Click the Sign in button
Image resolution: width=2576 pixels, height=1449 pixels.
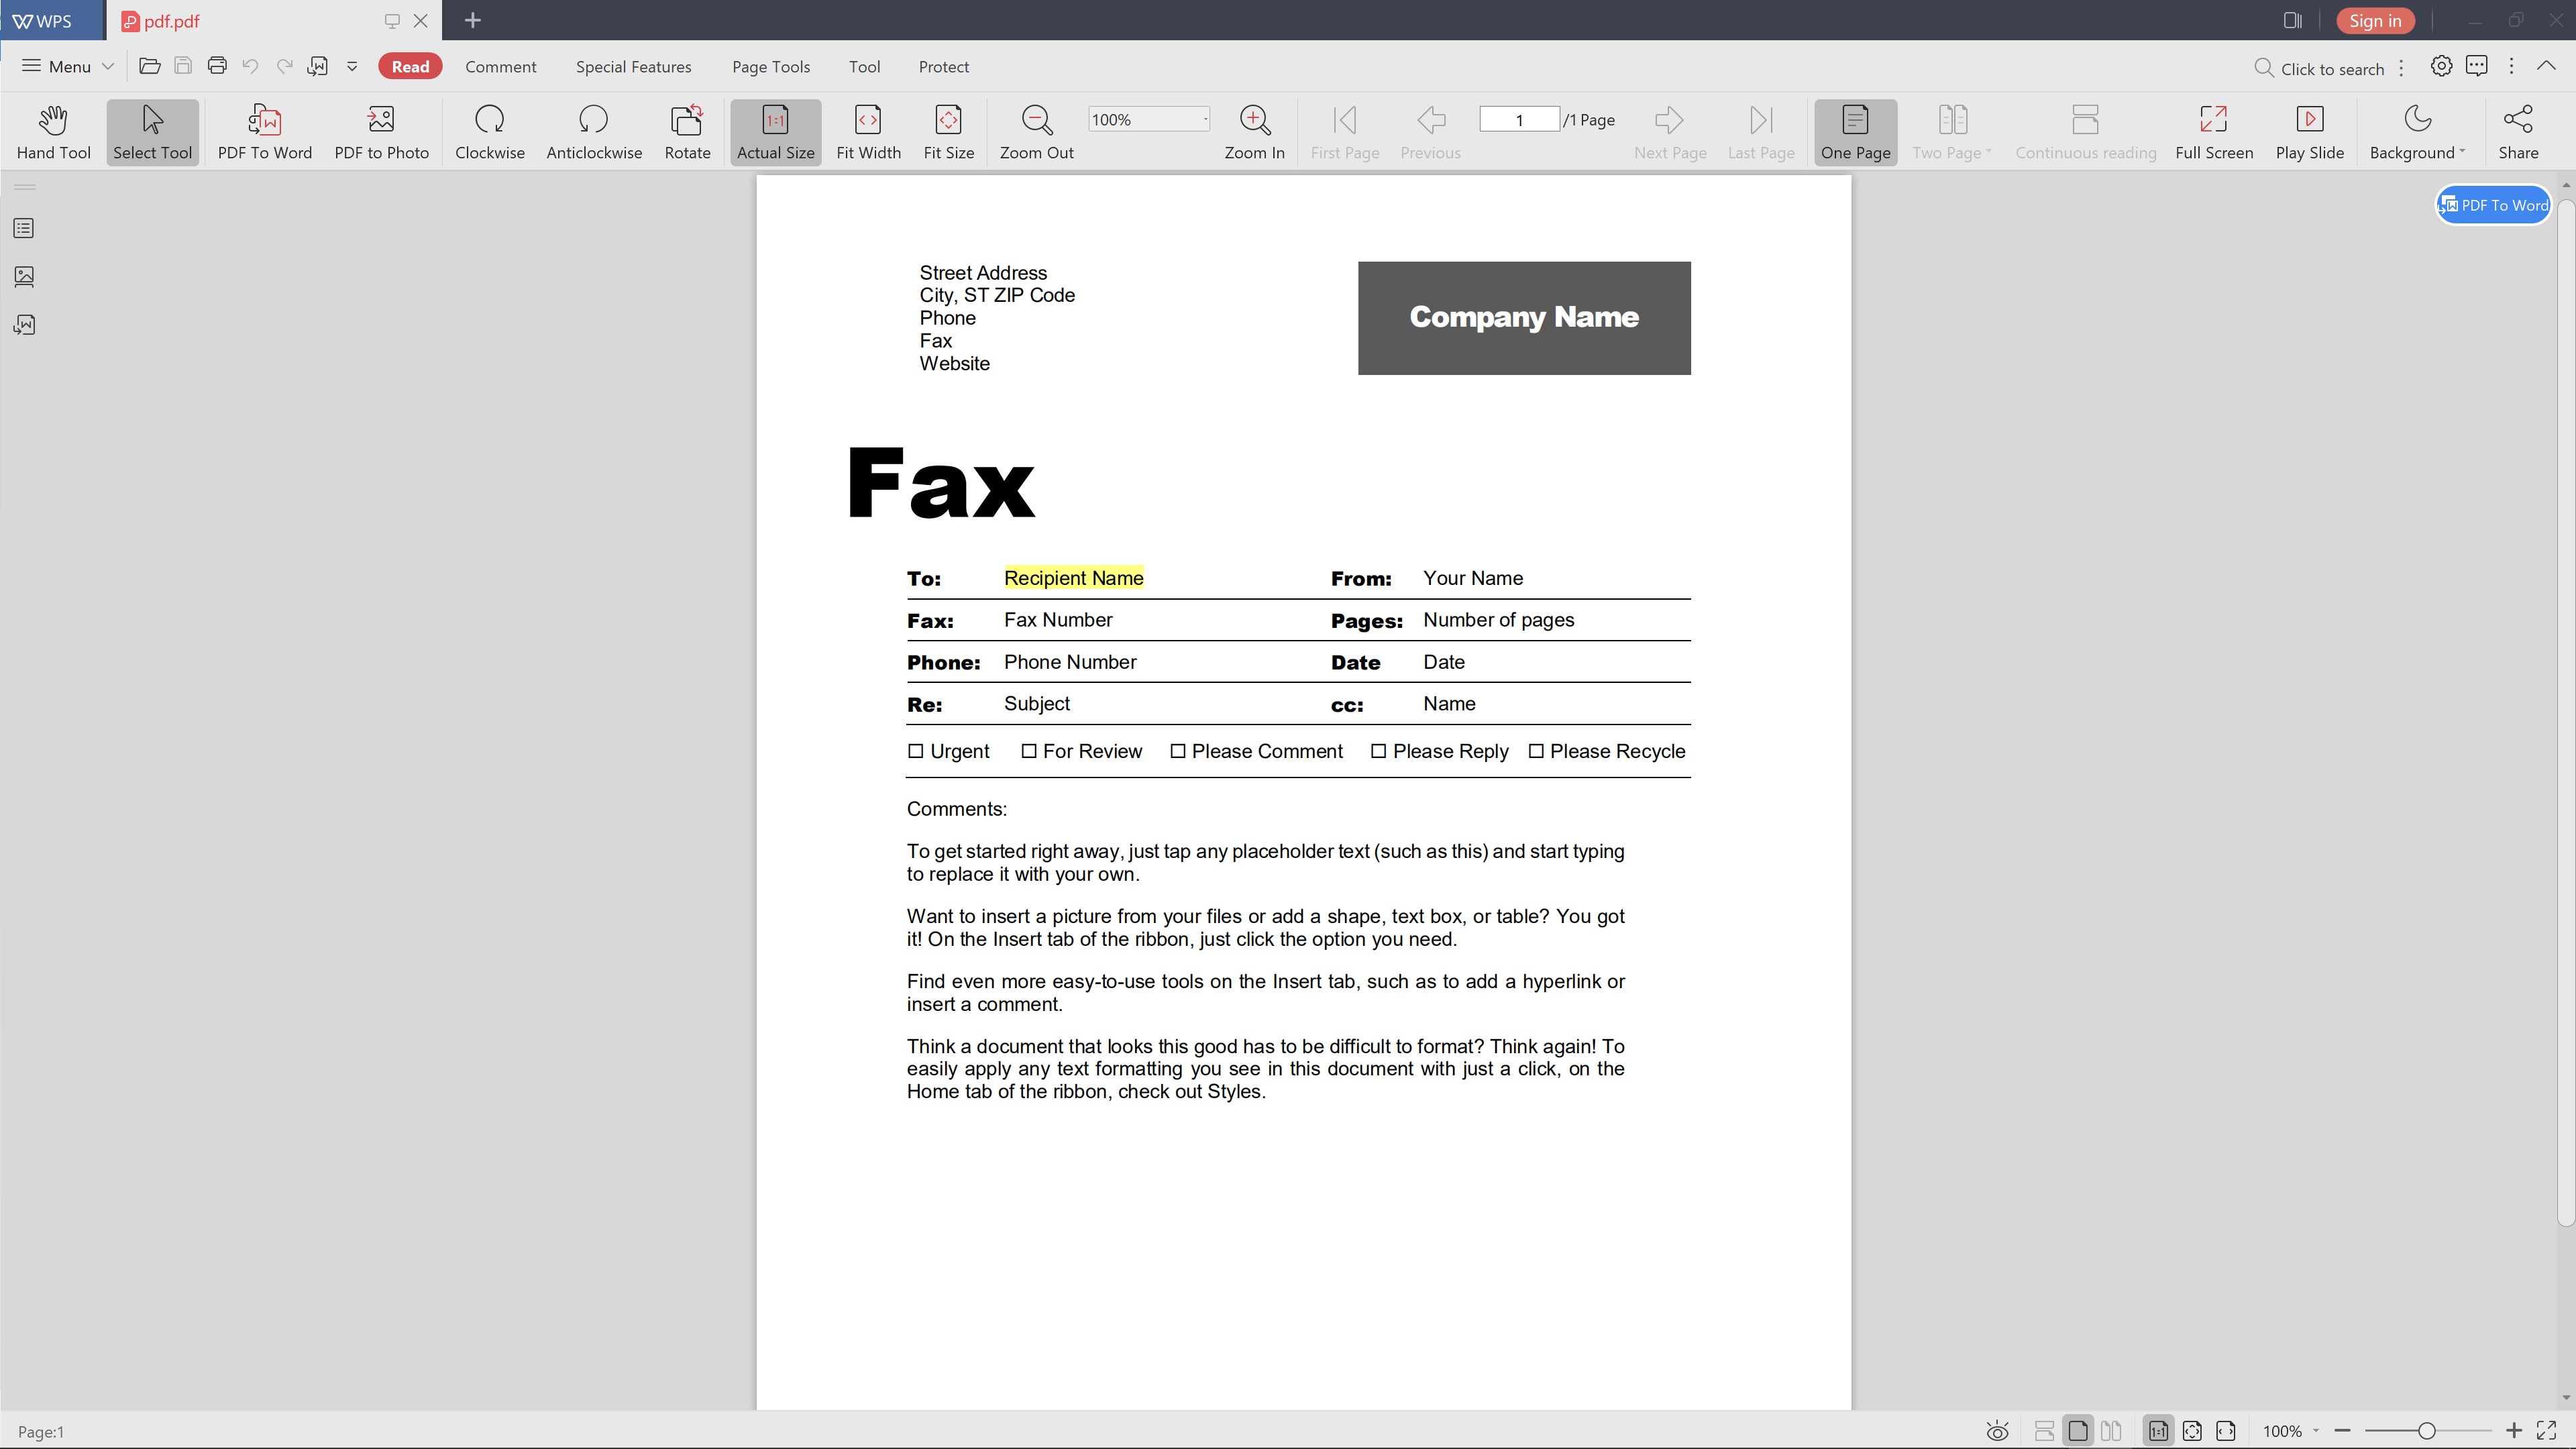click(2375, 20)
